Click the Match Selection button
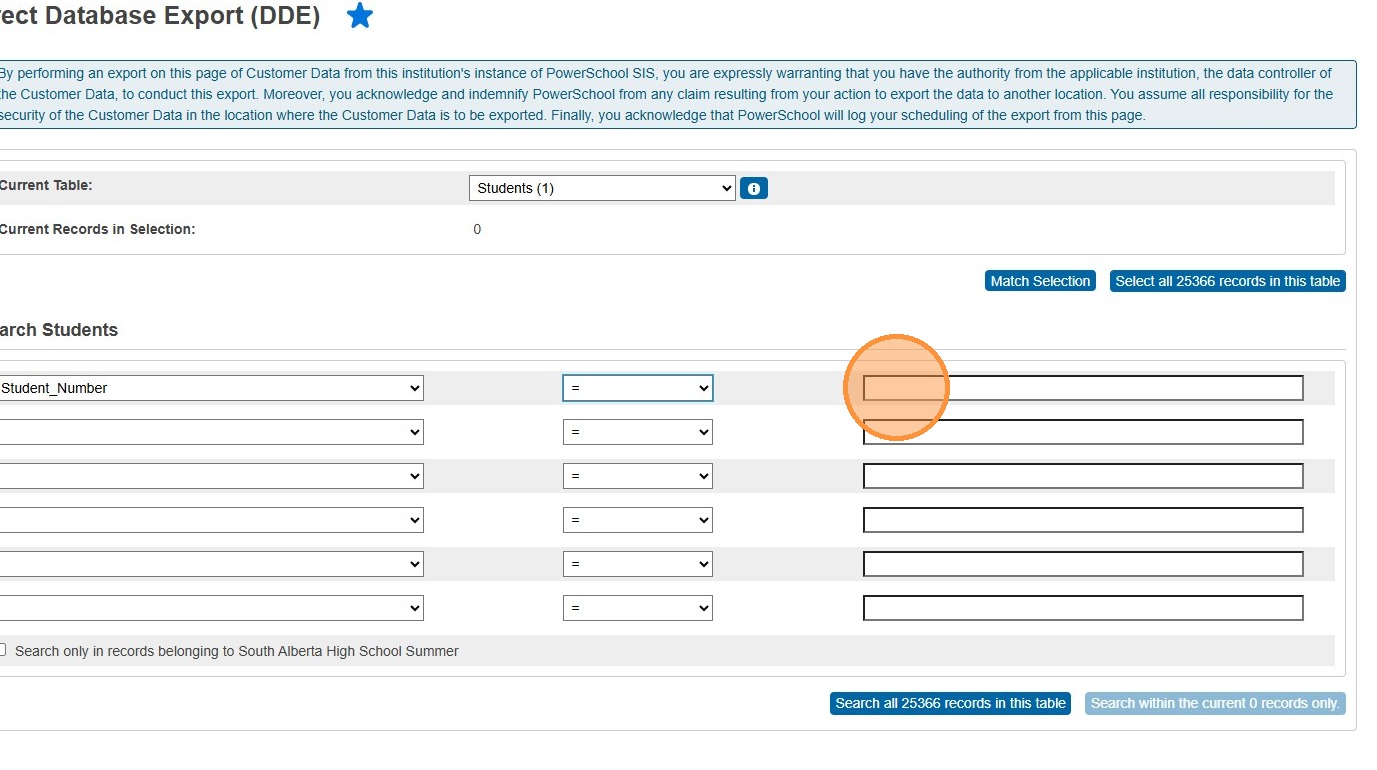 point(1040,281)
